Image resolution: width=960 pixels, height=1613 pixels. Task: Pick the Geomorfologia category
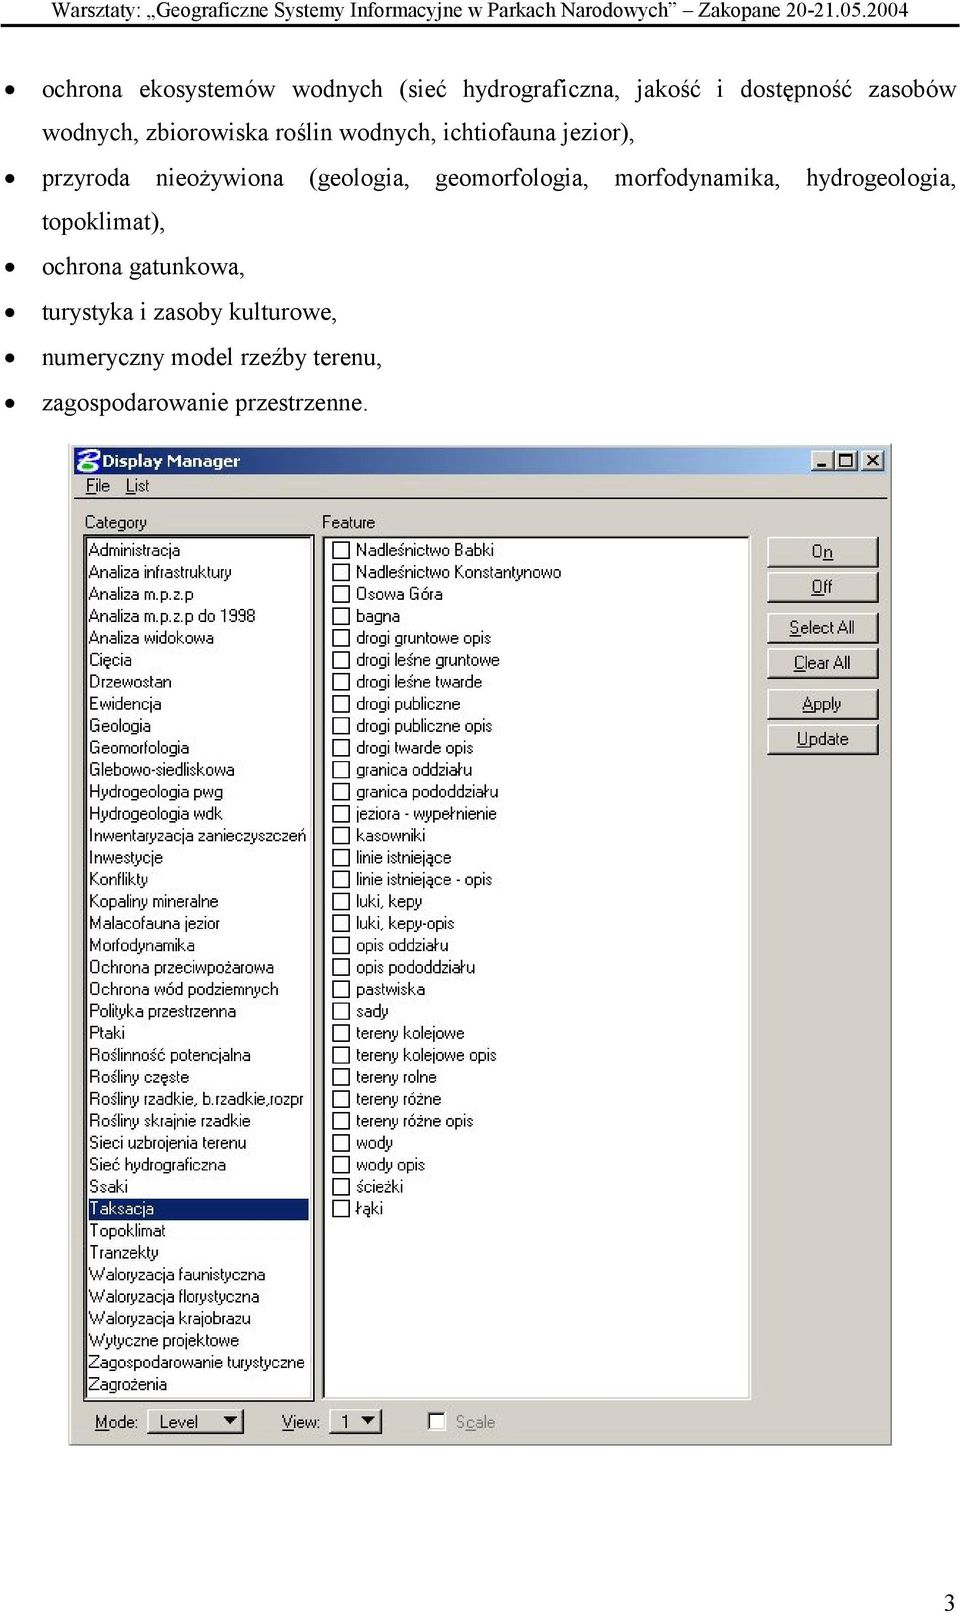[139, 748]
